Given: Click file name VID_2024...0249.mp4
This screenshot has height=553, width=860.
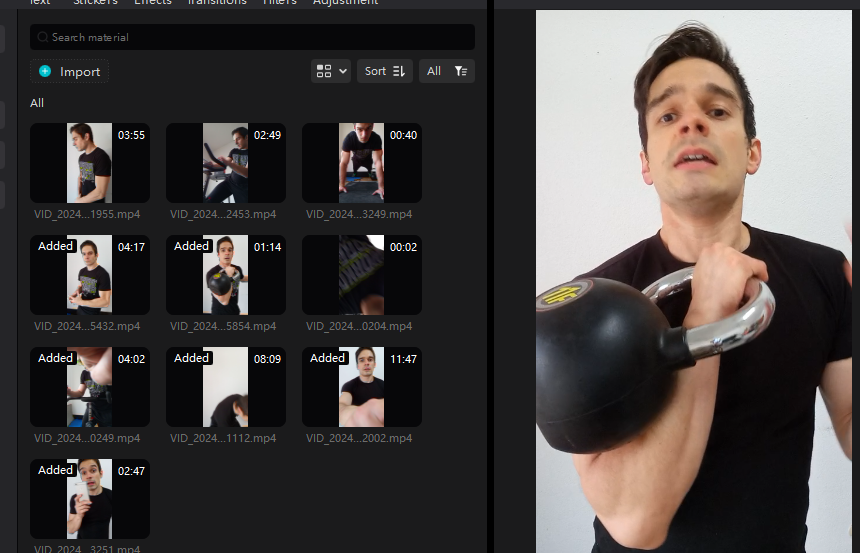Looking at the screenshot, I should [x=87, y=438].
